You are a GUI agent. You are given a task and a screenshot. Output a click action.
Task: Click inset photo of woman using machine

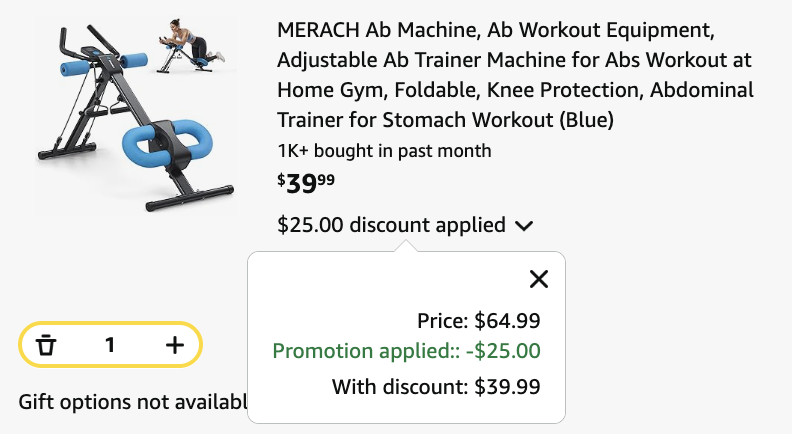pyautogui.click(x=191, y=46)
